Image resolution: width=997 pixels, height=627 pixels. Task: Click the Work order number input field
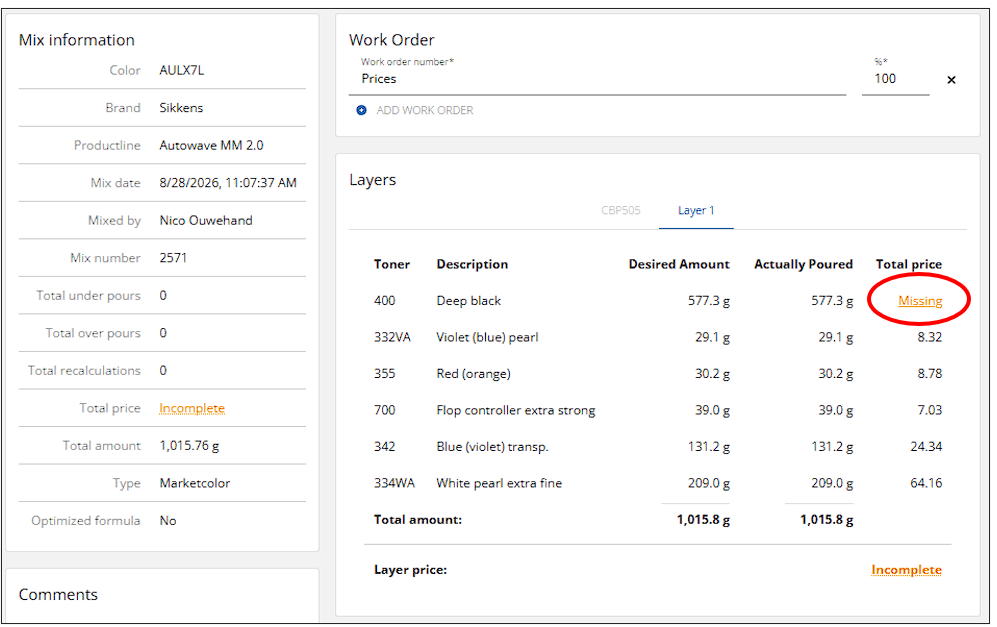598,79
